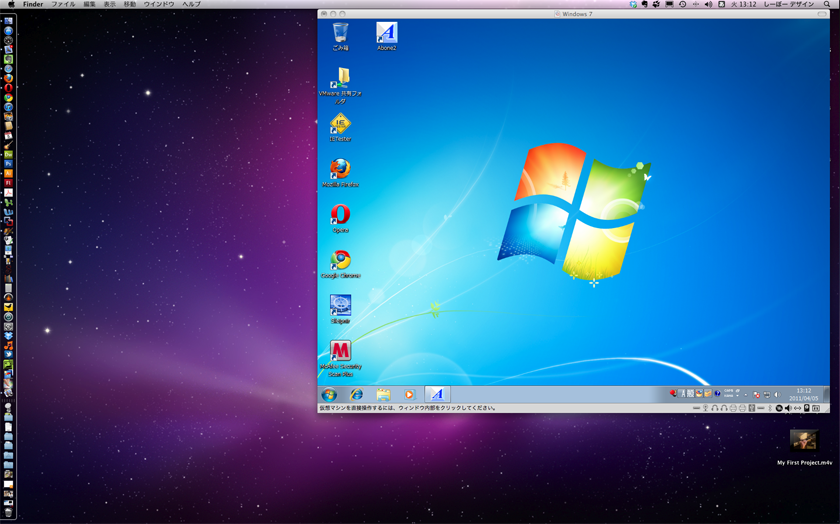Click the VMware CD/DVD drive status icon

click(779, 408)
